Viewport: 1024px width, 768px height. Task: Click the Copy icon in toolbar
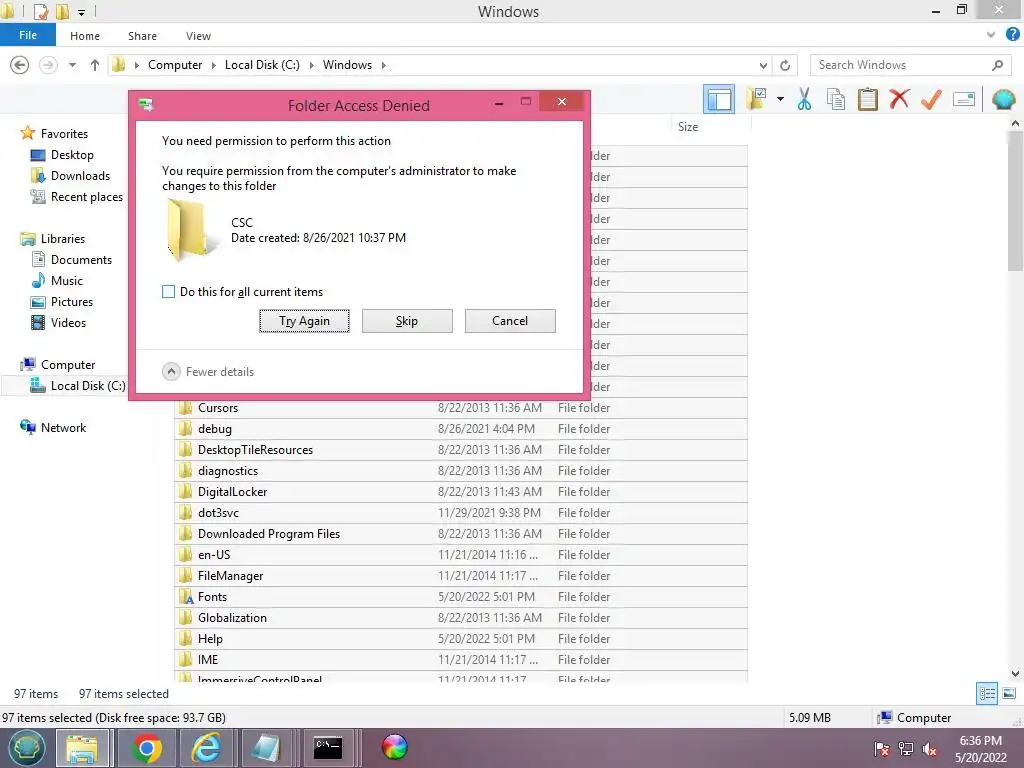[x=835, y=99]
